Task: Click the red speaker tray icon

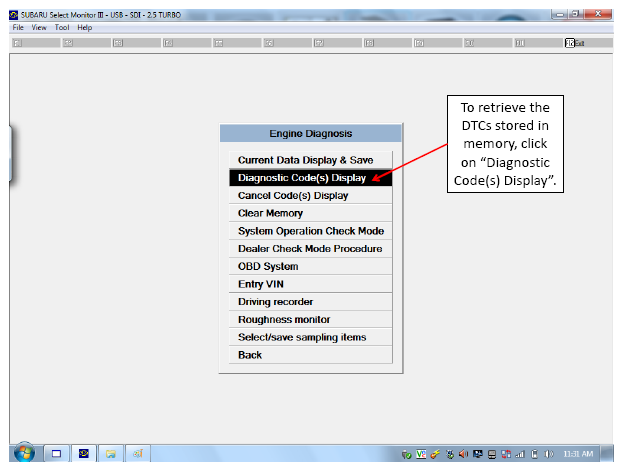Action: click(x=463, y=454)
